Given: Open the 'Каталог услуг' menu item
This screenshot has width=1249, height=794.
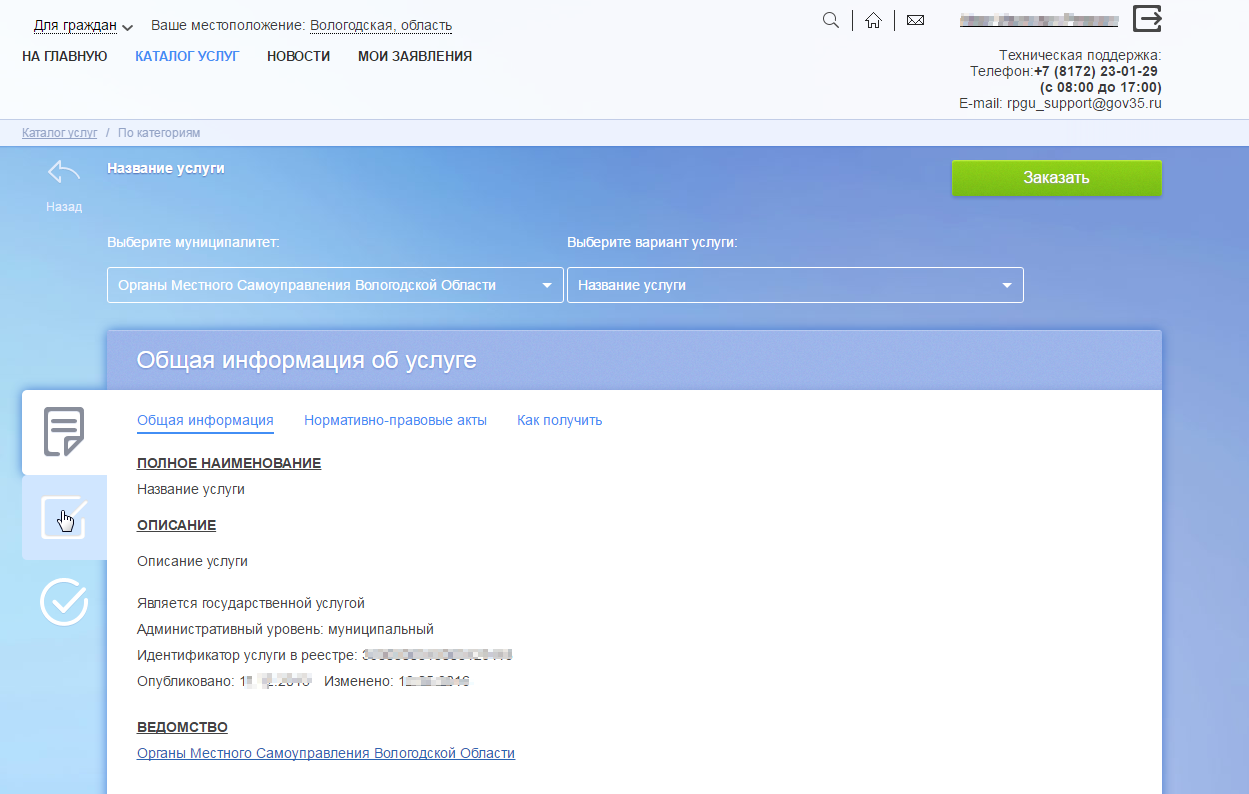Looking at the screenshot, I should tap(187, 57).
